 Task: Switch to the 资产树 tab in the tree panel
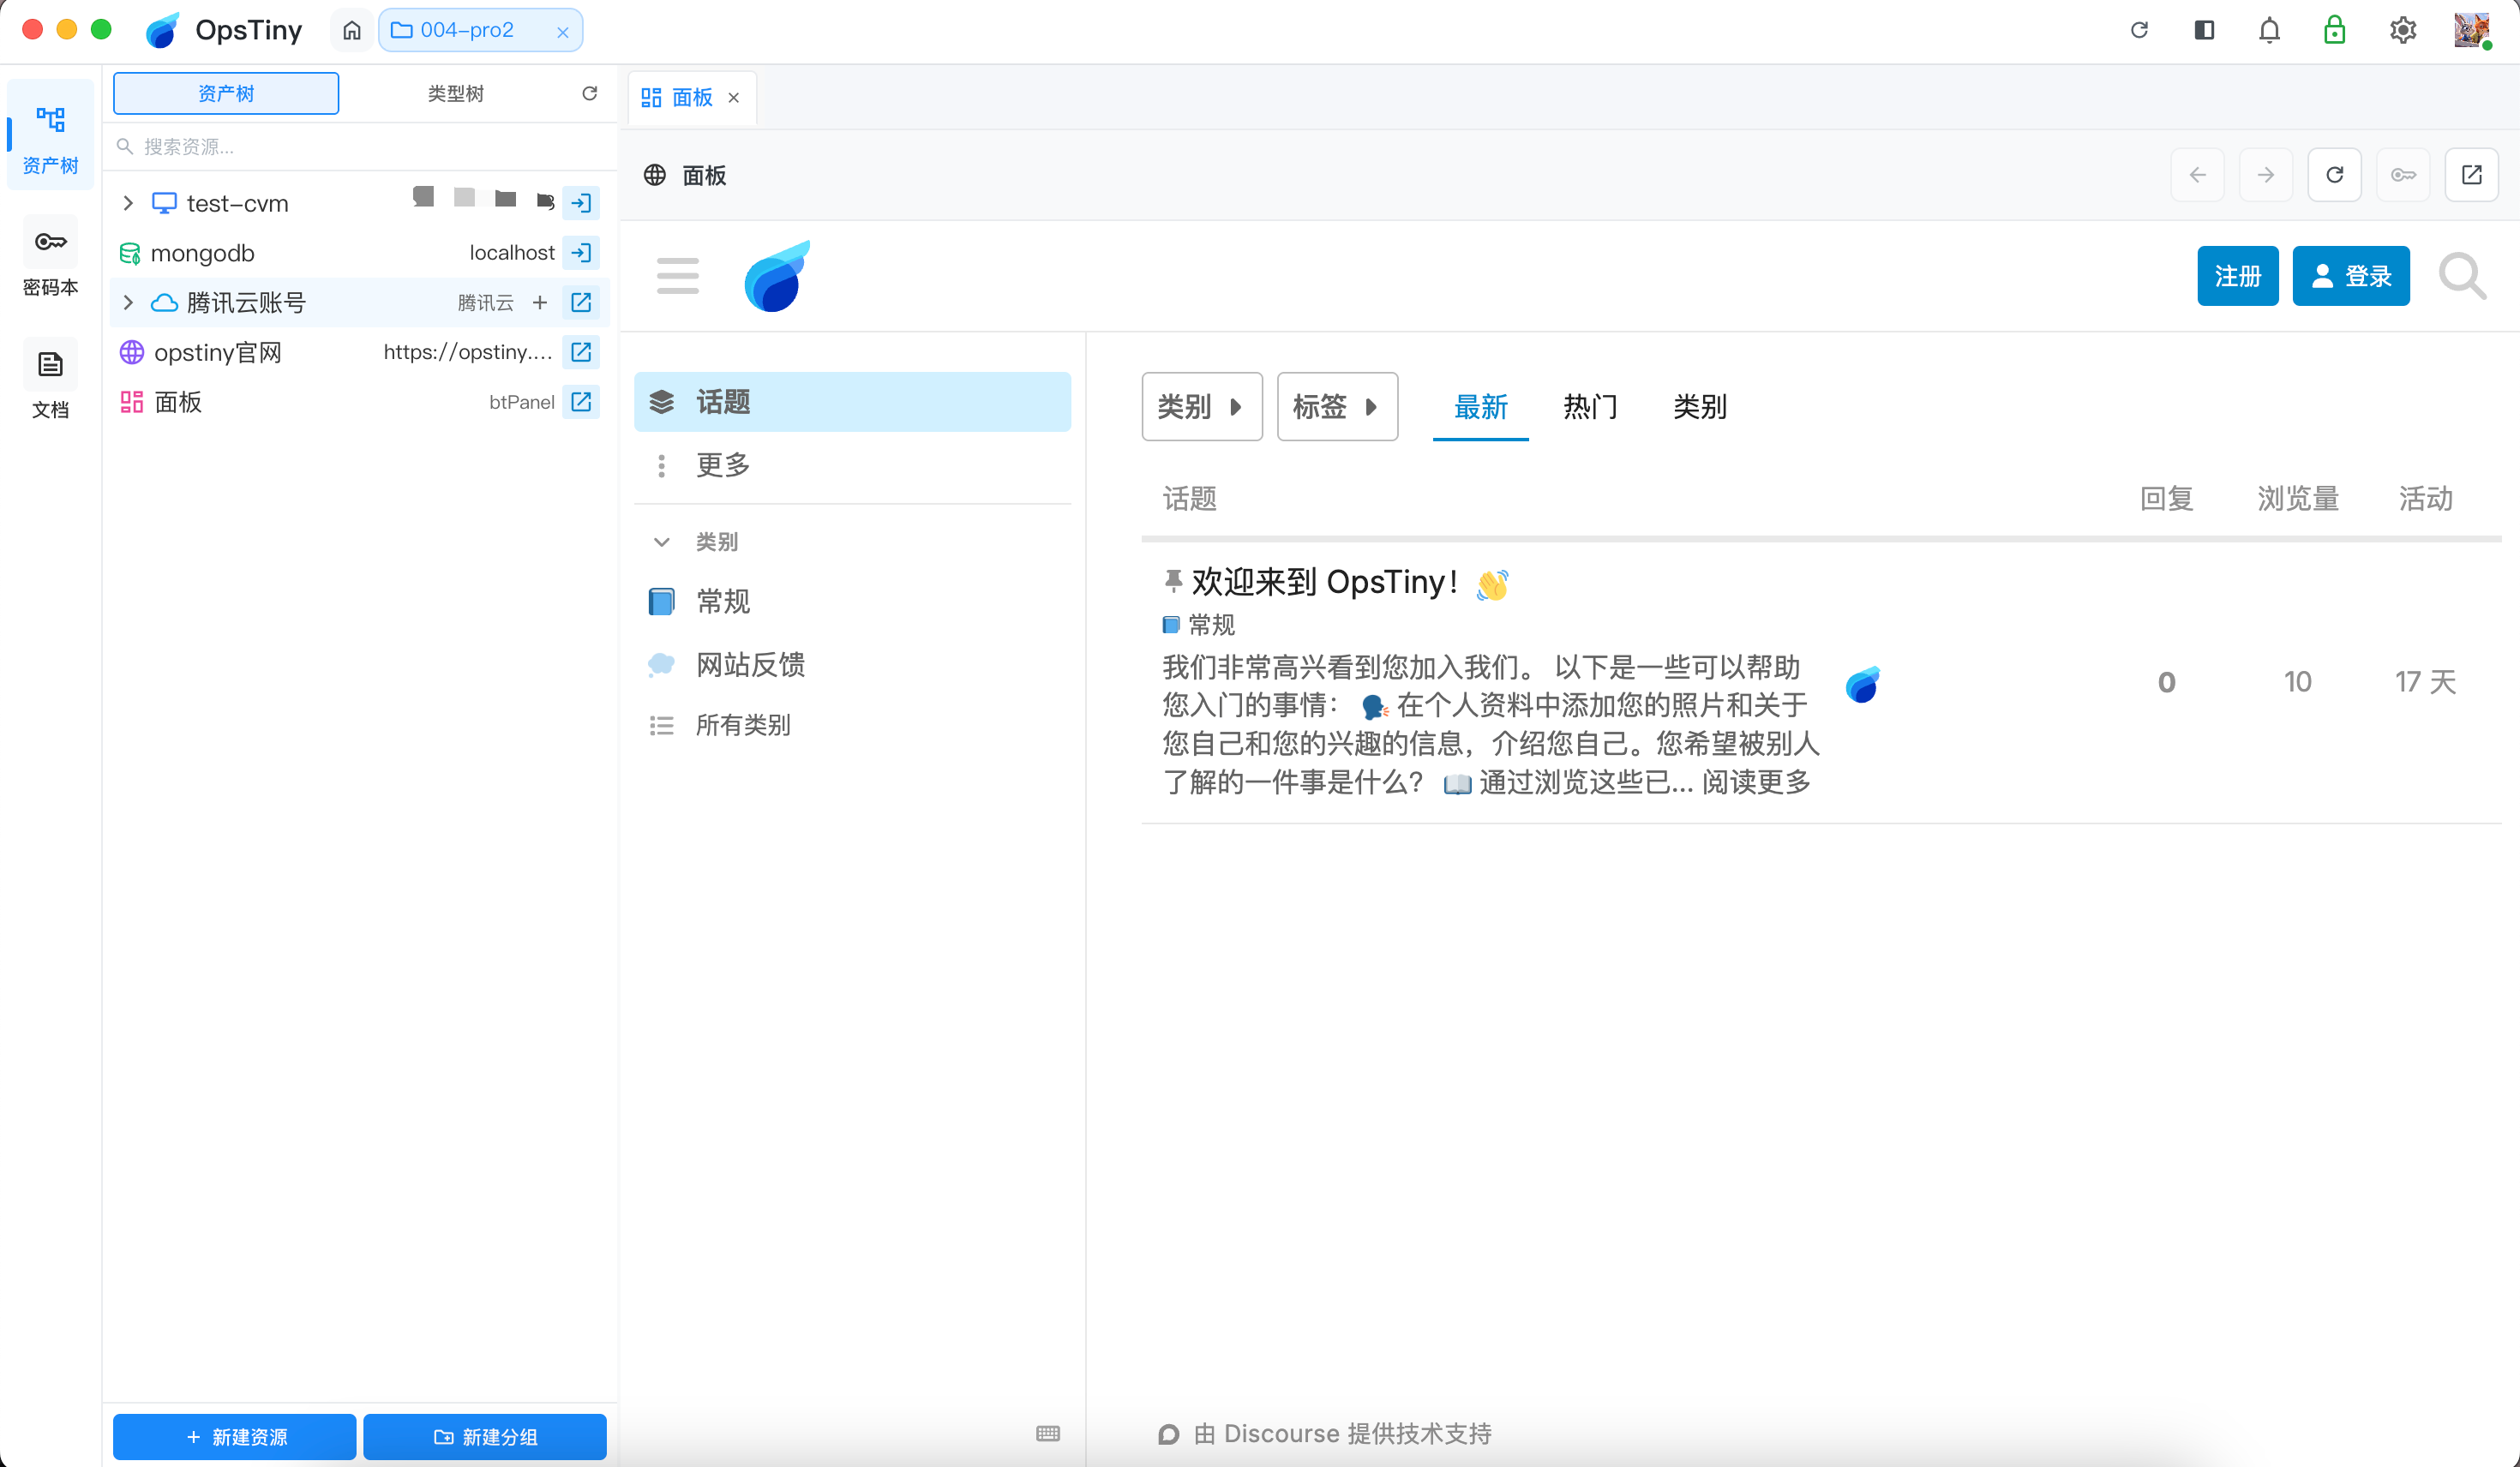pos(226,93)
